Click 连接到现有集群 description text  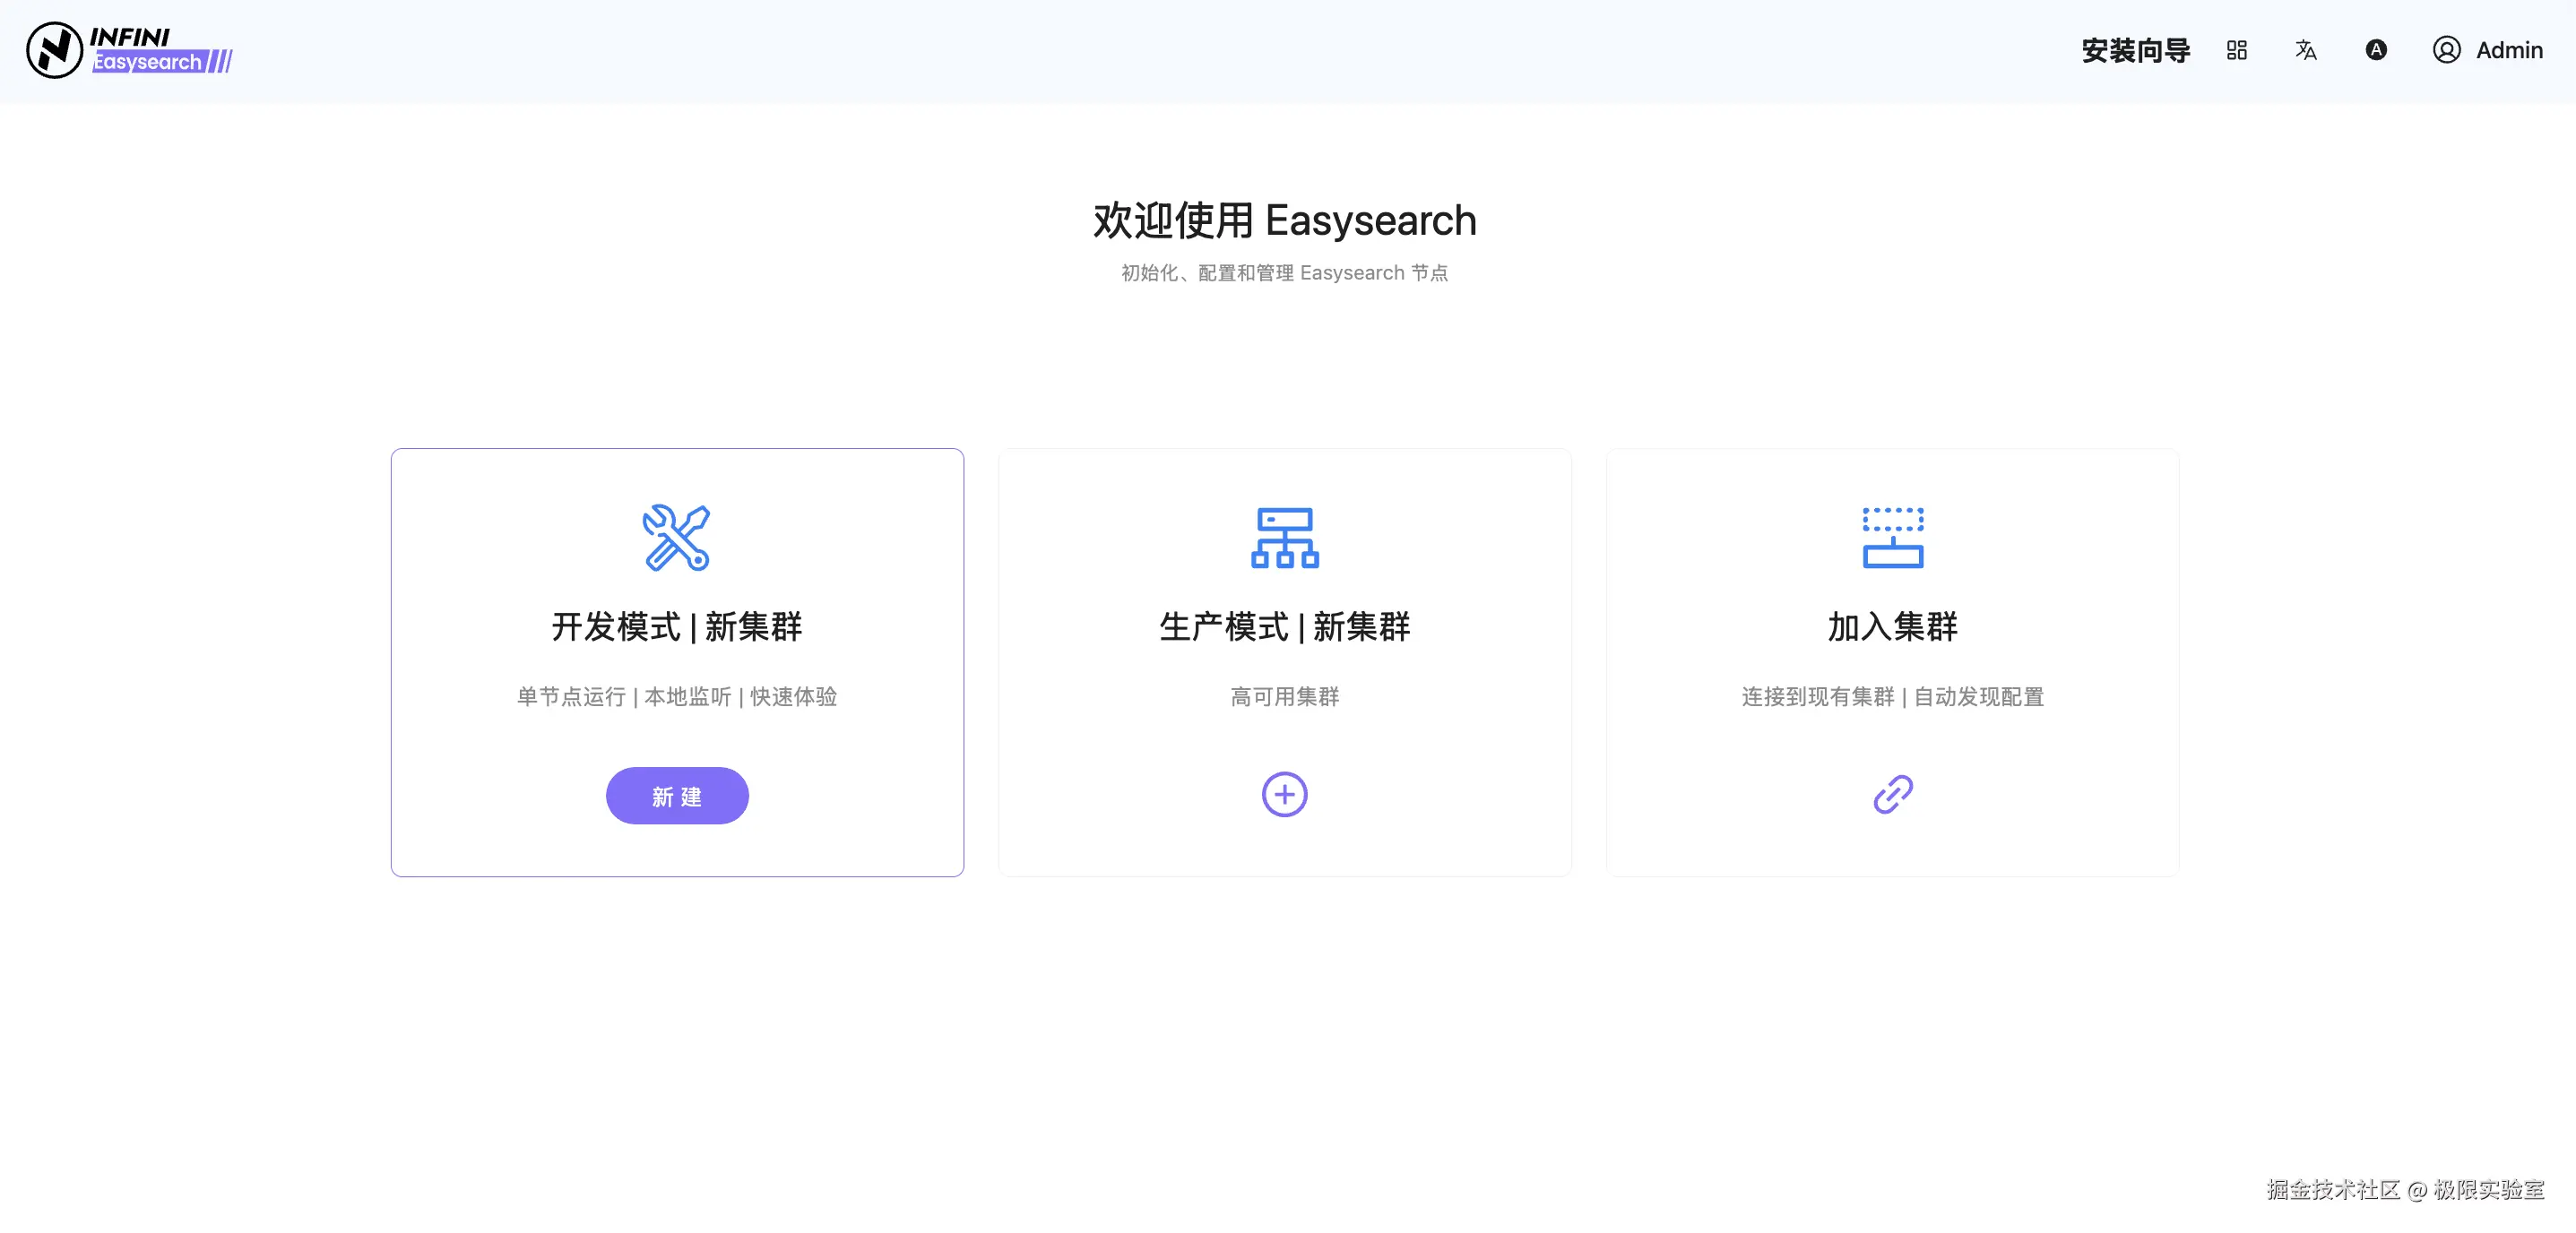coord(1817,696)
